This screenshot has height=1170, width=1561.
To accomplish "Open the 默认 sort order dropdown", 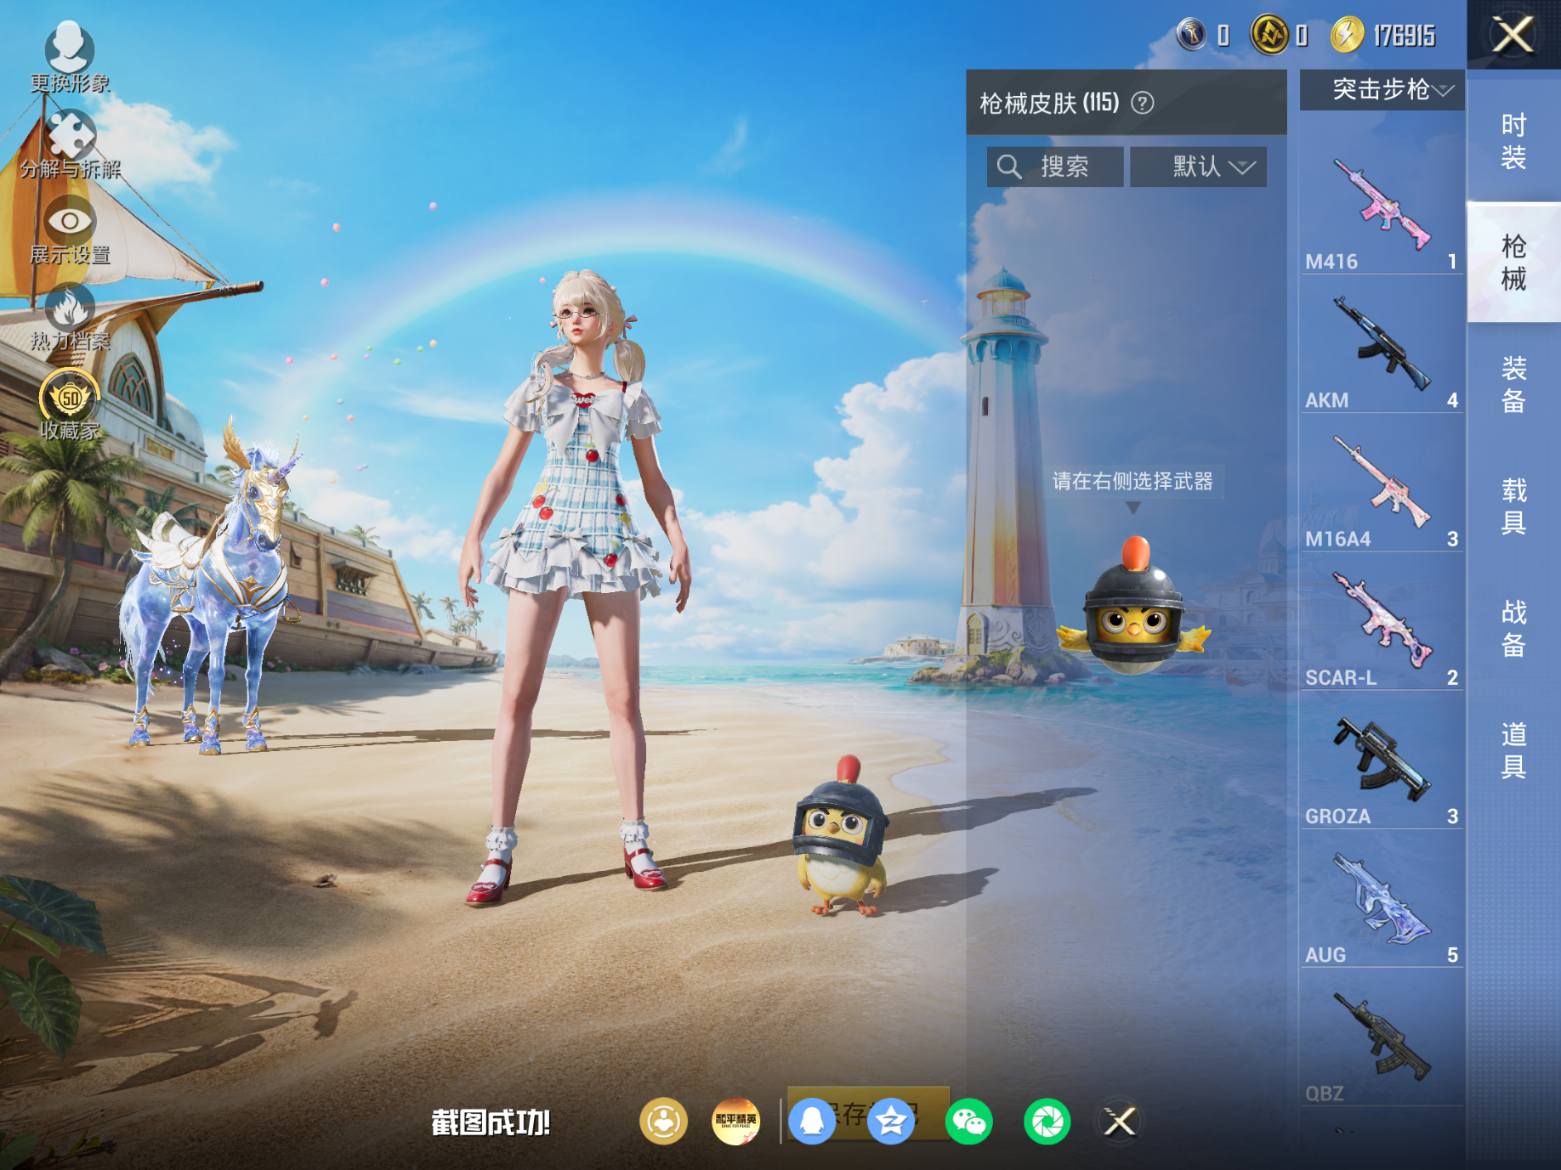I will (x=1198, y=167).
